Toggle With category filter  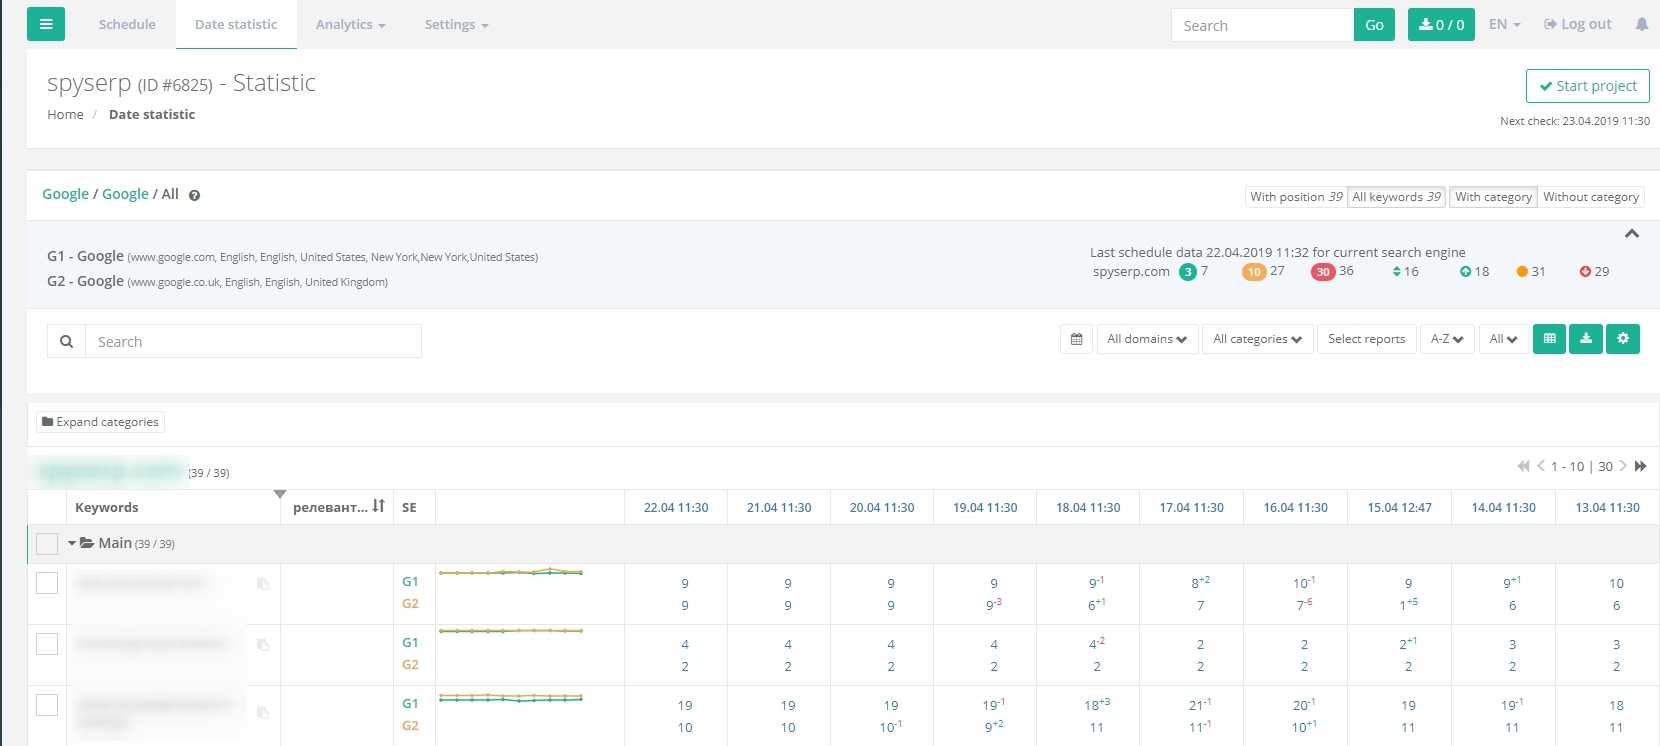pyautogui.click(x=1494, y=197)
